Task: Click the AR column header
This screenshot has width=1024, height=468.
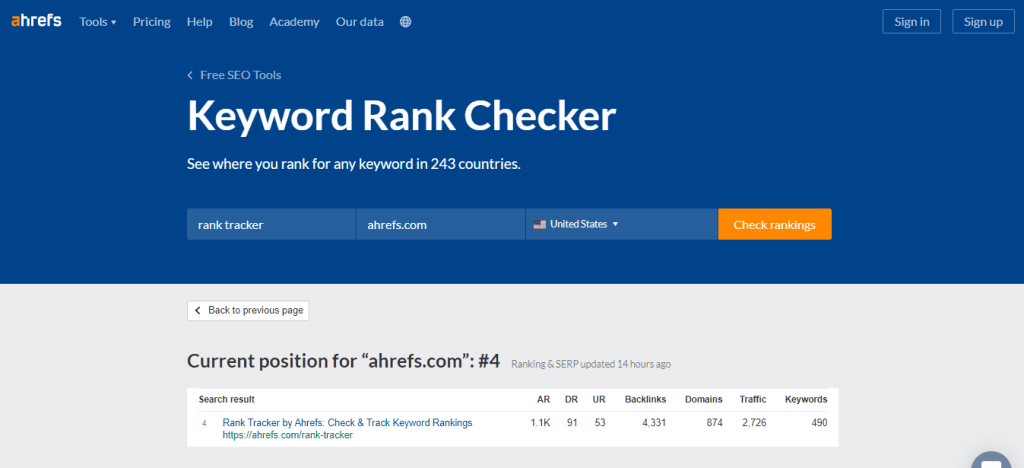Action: pyautogui.click(x=543, y=399)
